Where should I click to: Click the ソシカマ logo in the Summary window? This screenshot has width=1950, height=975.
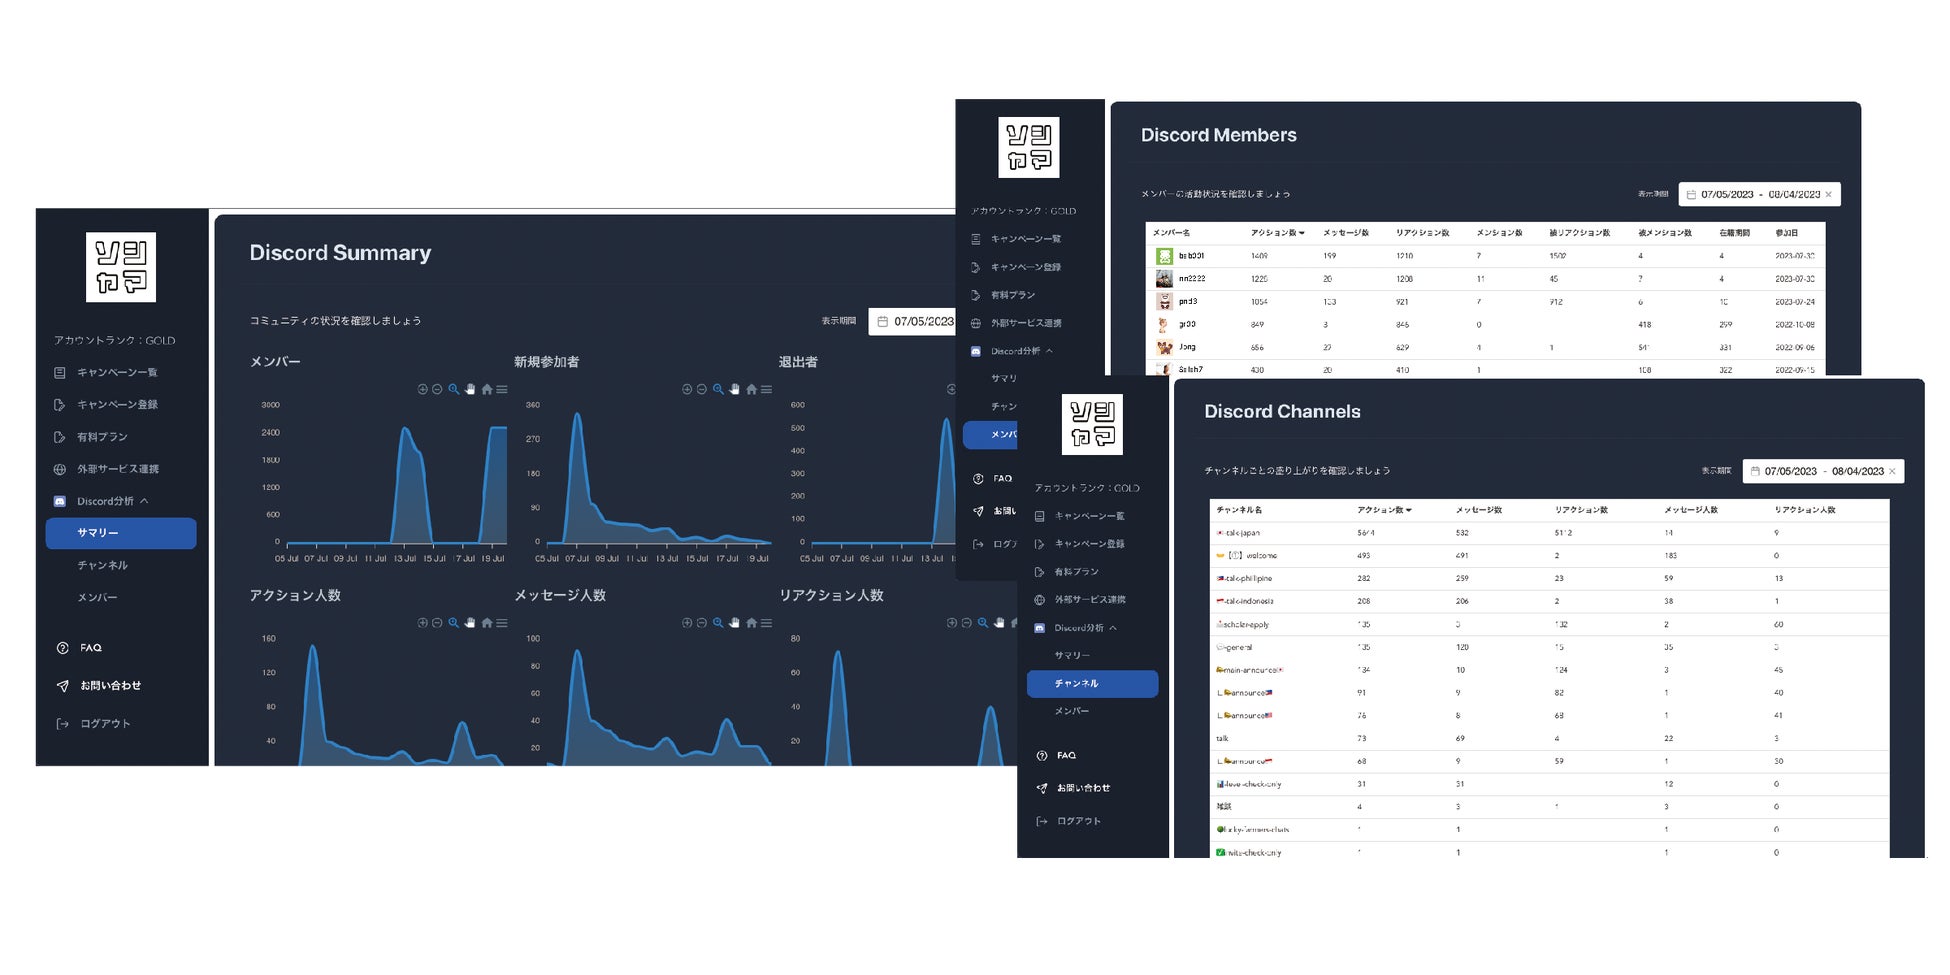[121, 267]
